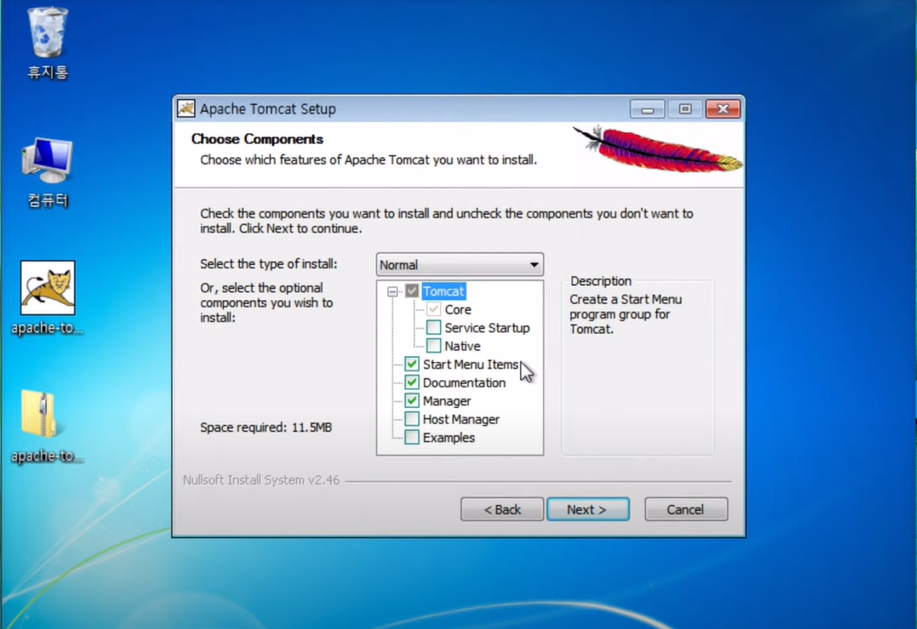The height and width of the screenshot is (629, 917).
Task: Cancel the Tomcat setup
Action: pyautogui.click(x=686, y=509)
